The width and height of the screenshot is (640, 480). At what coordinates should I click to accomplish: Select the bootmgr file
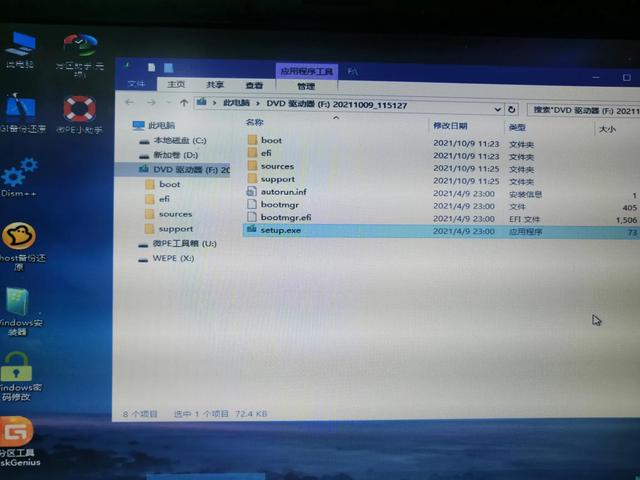(273, 204)
